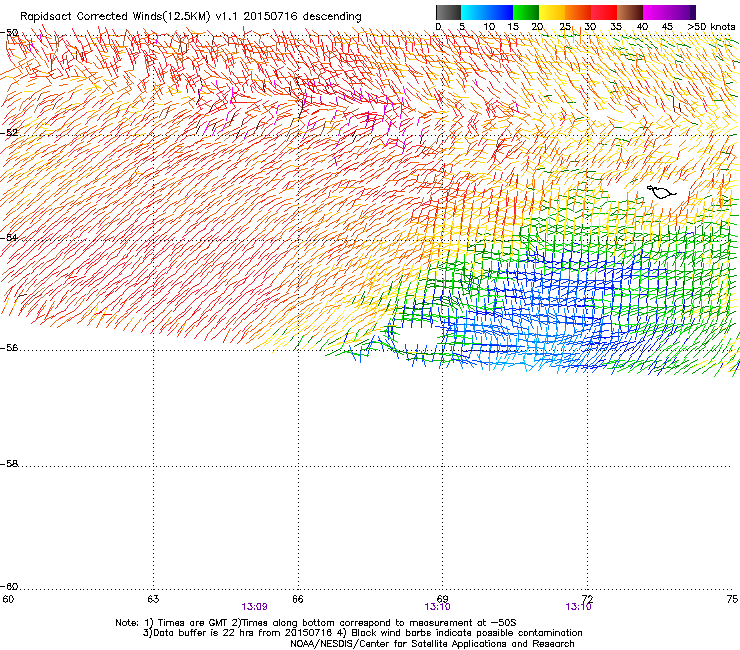Viewport: 740px width, 650px height.
Task: Click the gray 0-5 knots color segment
Action: coord(448,12)
